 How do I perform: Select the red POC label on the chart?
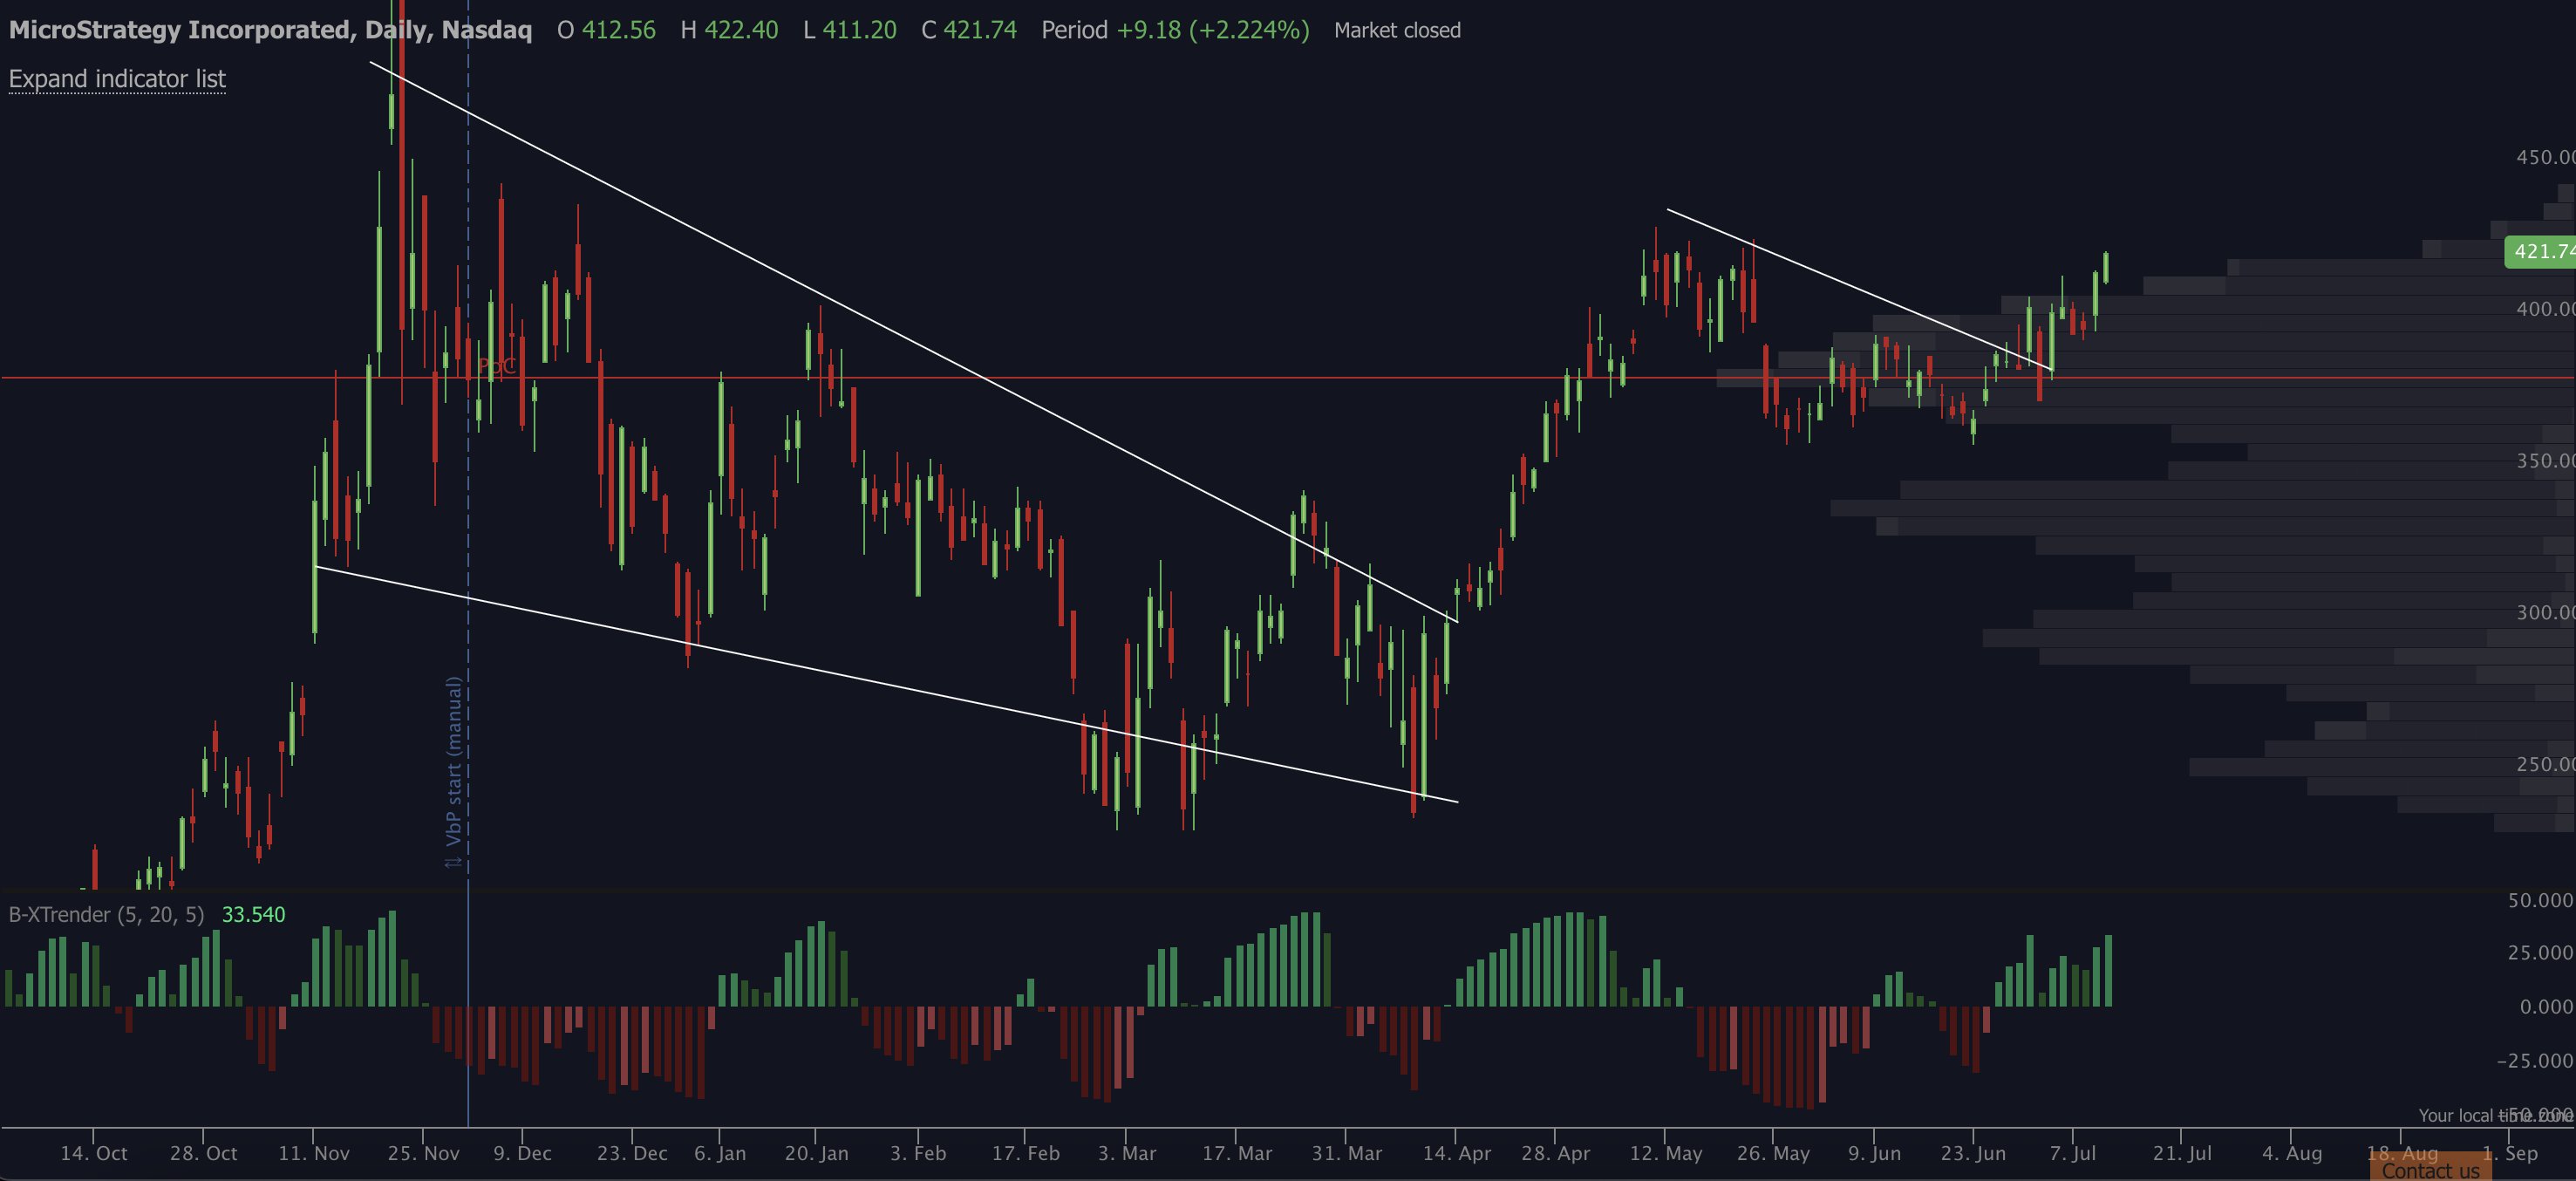tap(496, 367)
